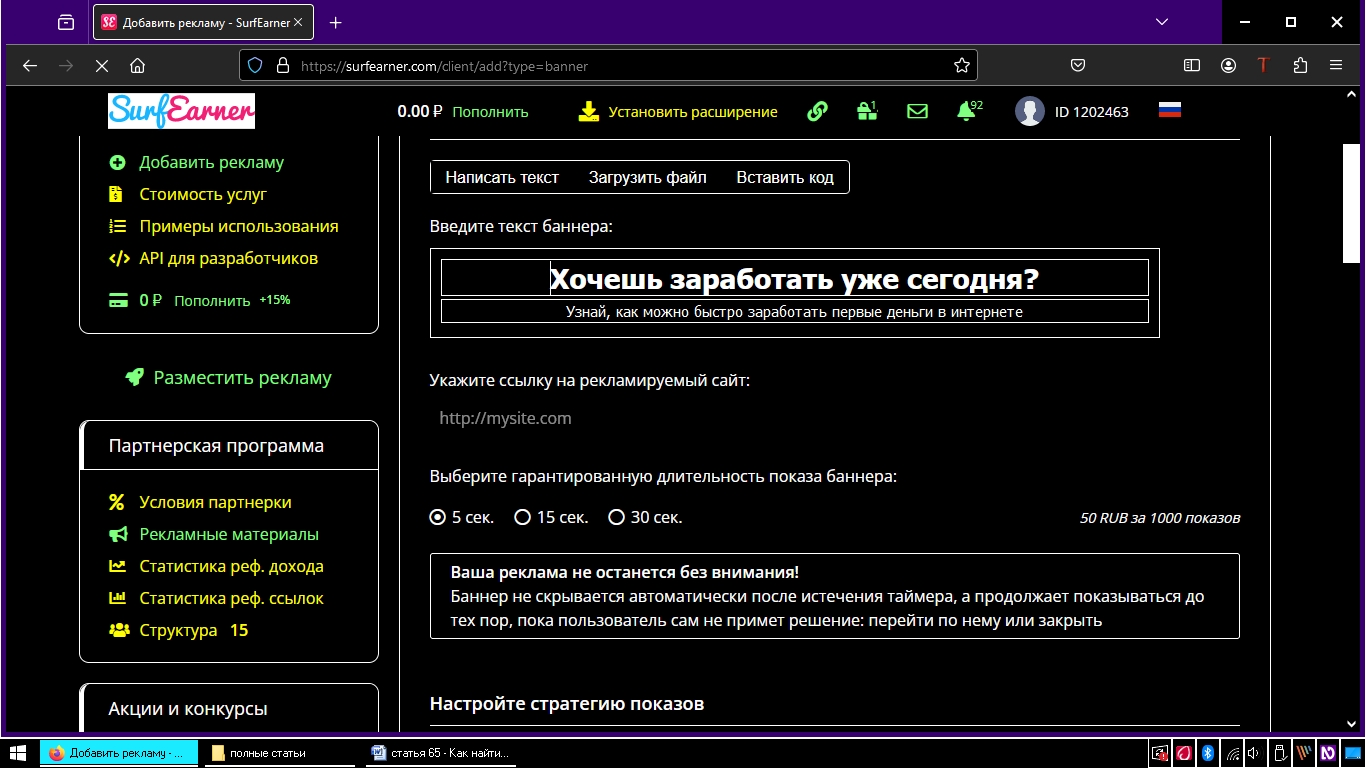Click the user avatar icon
The image size is (1366, 768).
tap(1030, 111)
